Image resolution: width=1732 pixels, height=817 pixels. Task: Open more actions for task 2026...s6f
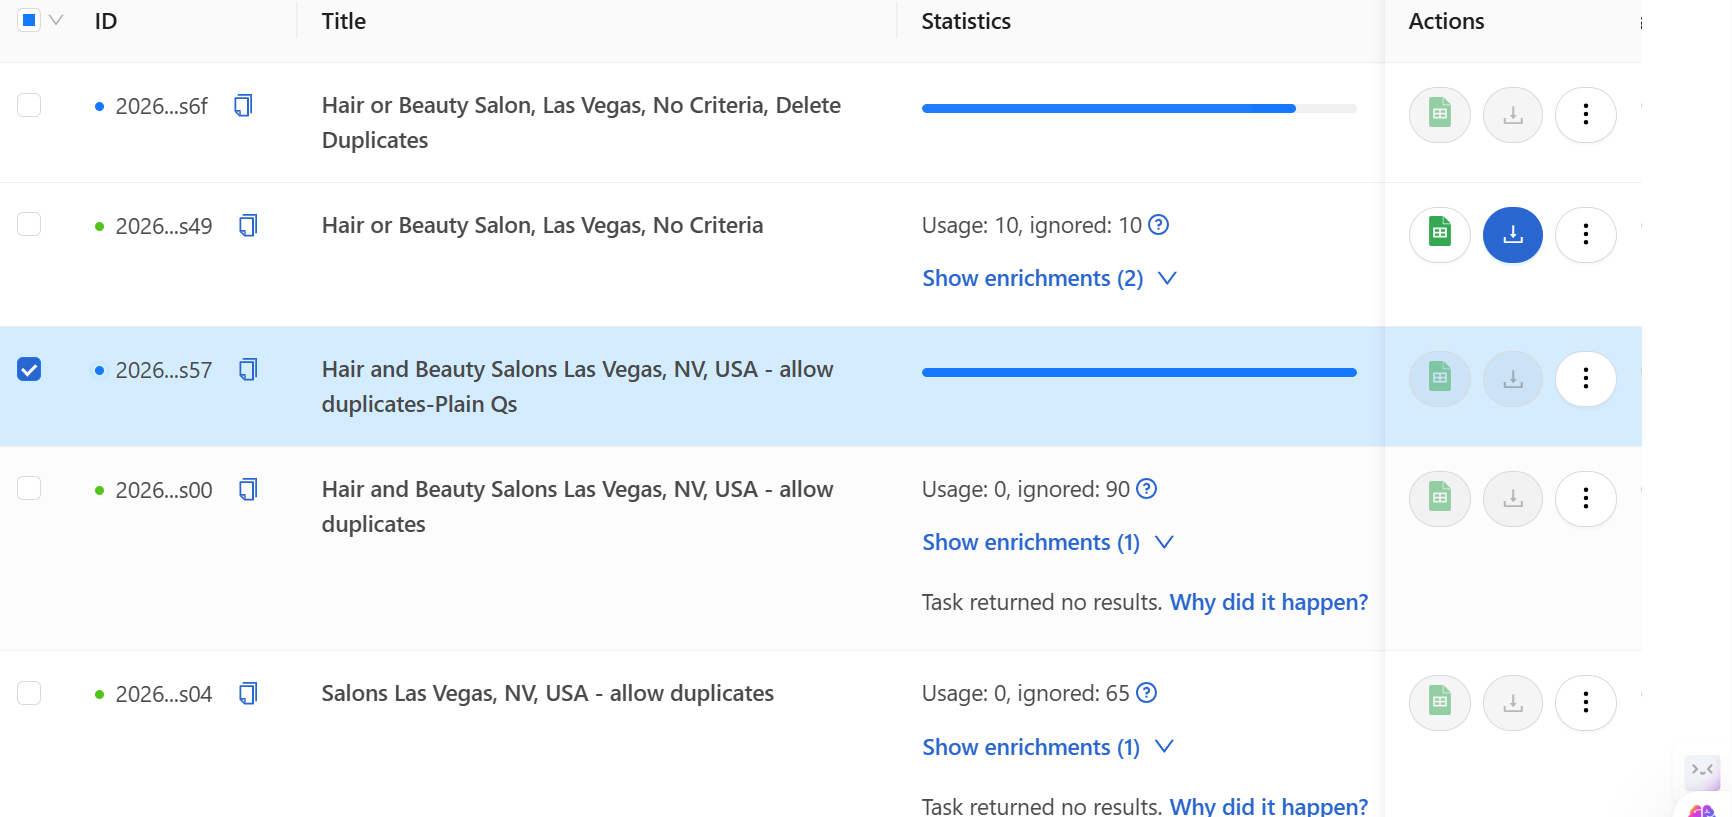click(1585, 115)
